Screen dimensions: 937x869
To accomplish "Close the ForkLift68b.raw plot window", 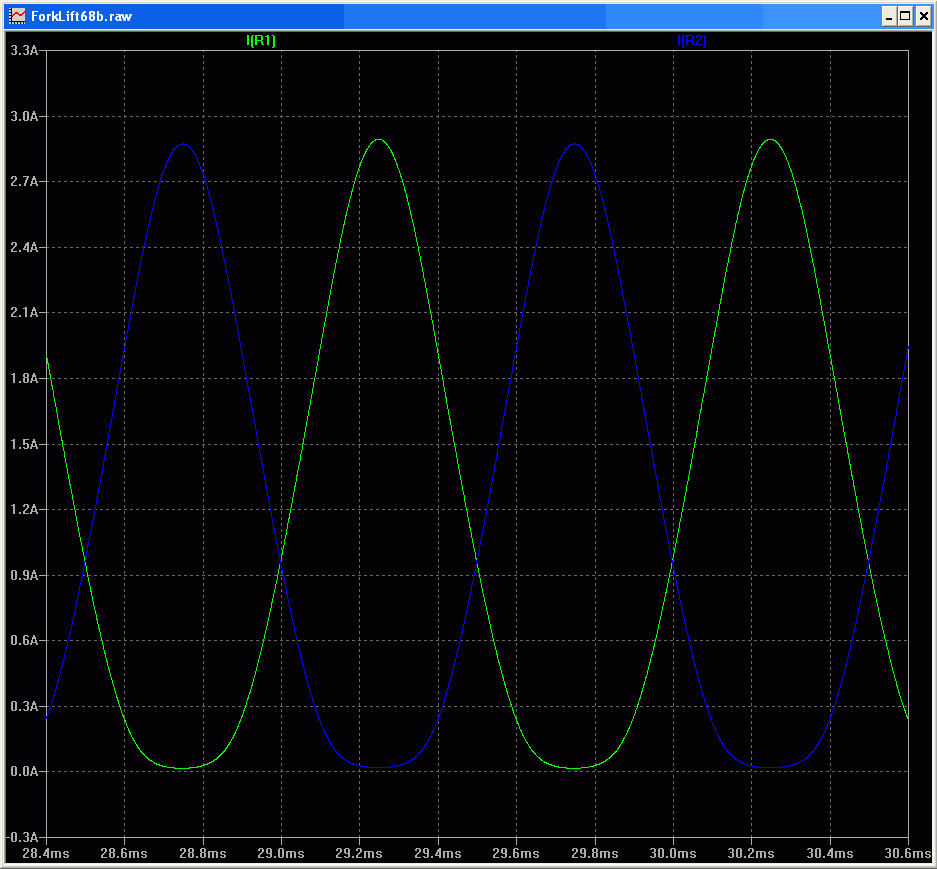I will coord(923,16).
